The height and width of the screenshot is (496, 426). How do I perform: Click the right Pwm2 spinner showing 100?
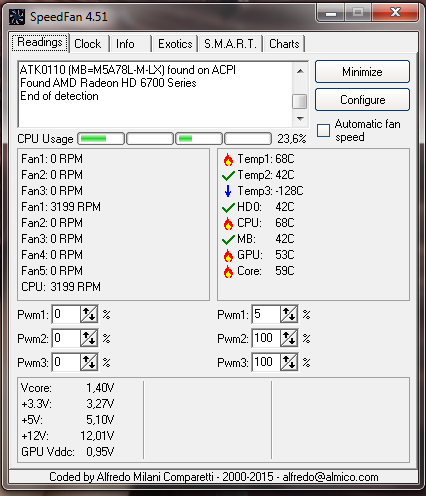[x=289, y=338]
